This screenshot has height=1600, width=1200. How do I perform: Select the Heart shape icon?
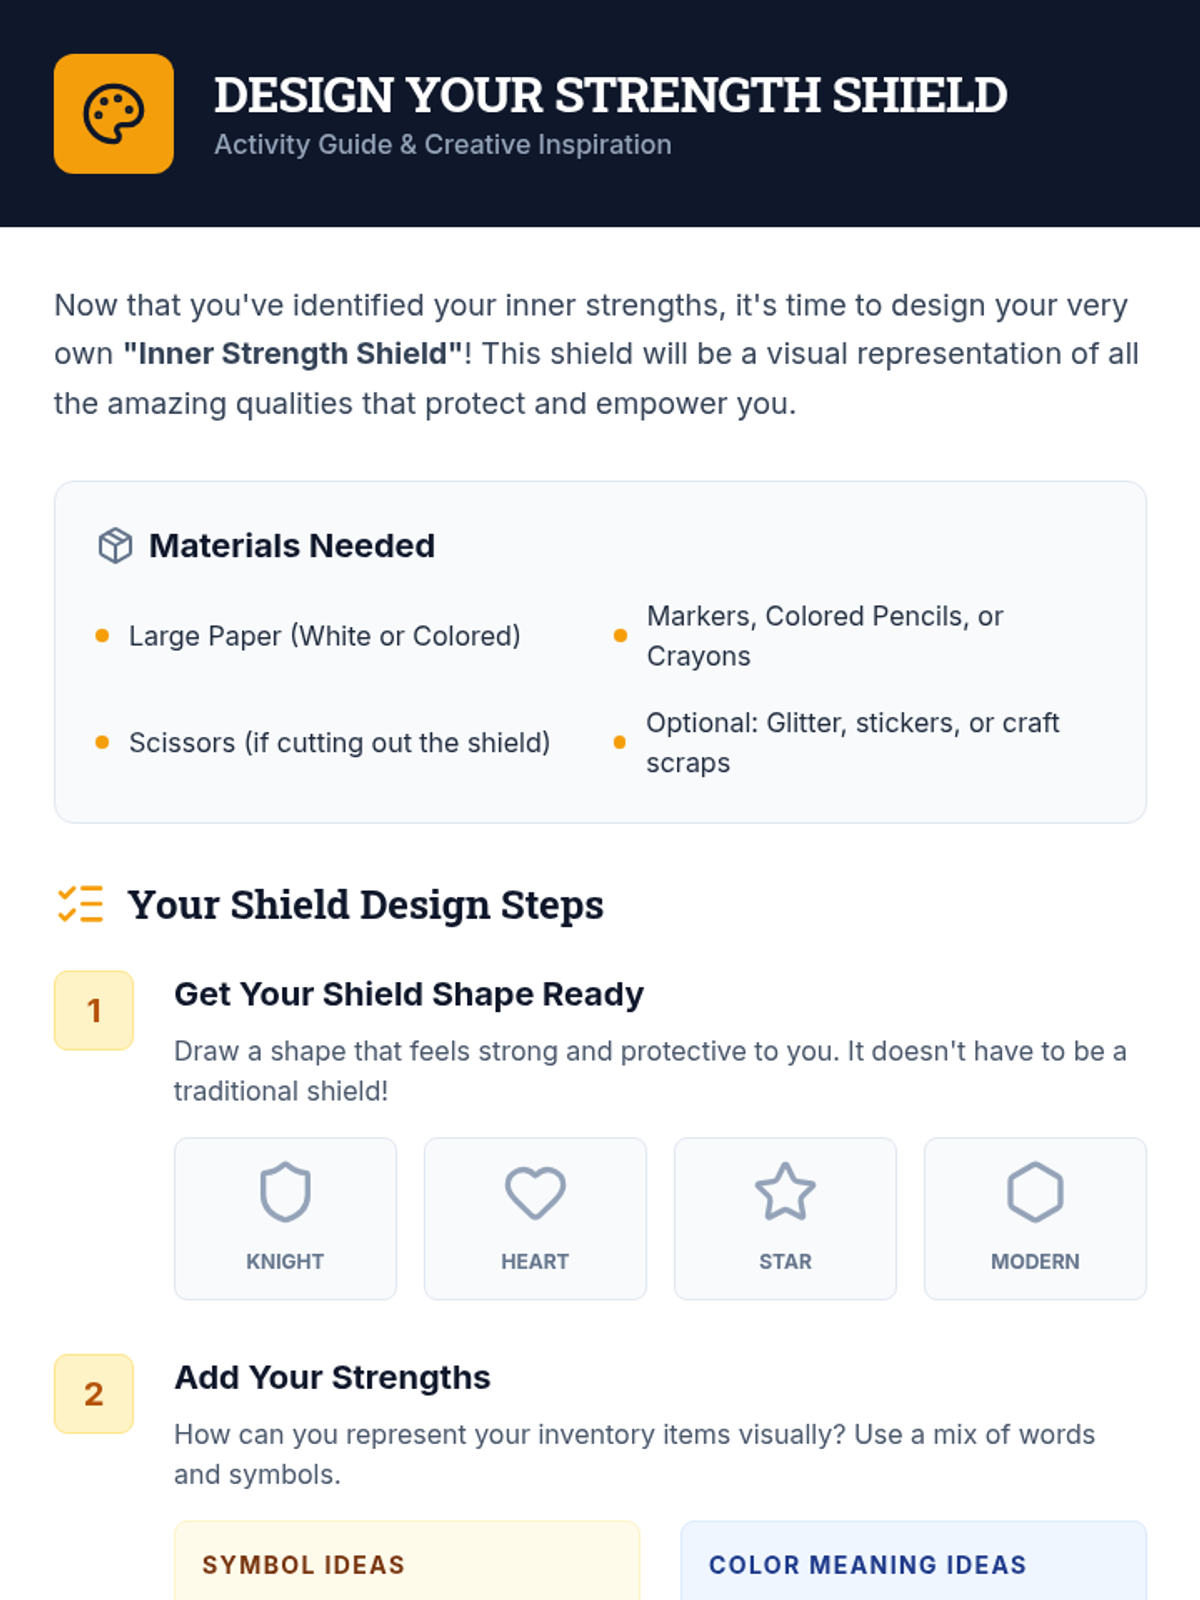point(535,1192)
